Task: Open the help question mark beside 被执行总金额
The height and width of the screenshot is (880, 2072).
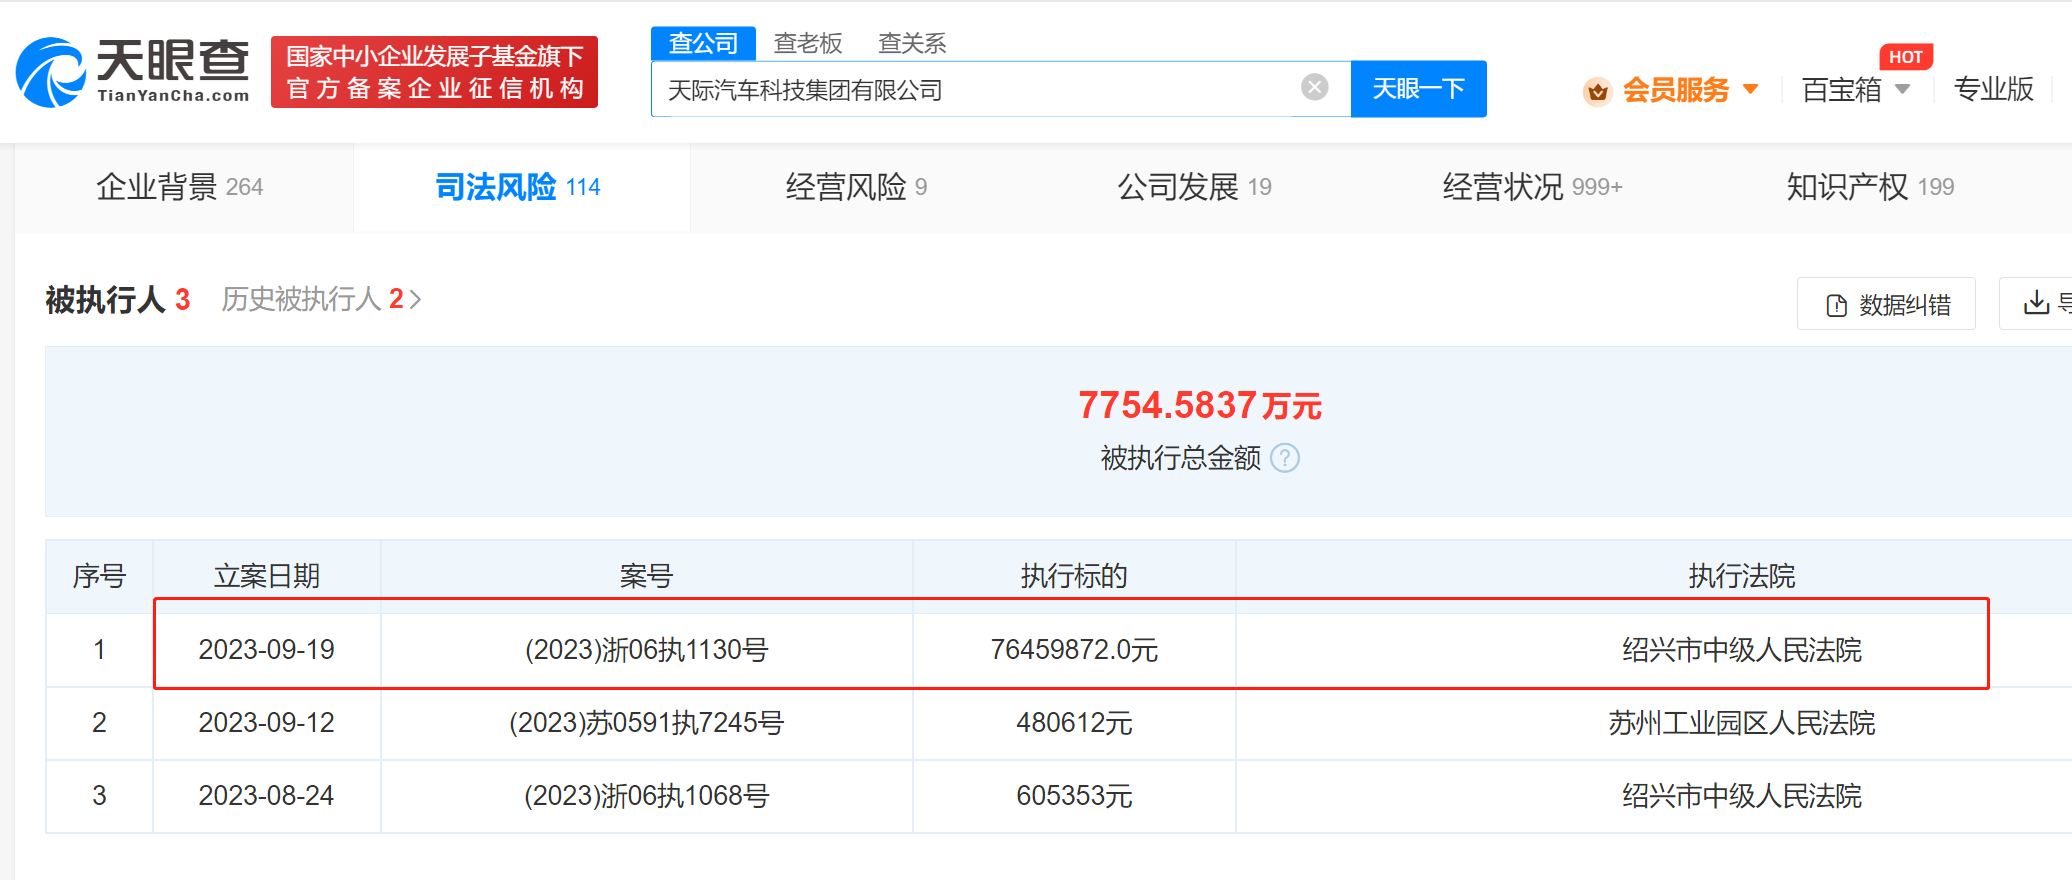Action: pyautogui.click(x=1285, y=458)
